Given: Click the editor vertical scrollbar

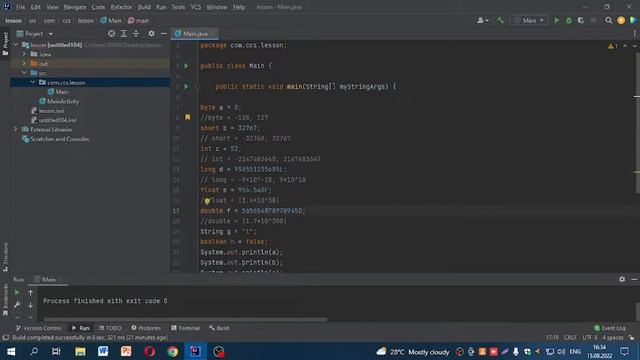Looking at the screenshot, I should 637,122.
